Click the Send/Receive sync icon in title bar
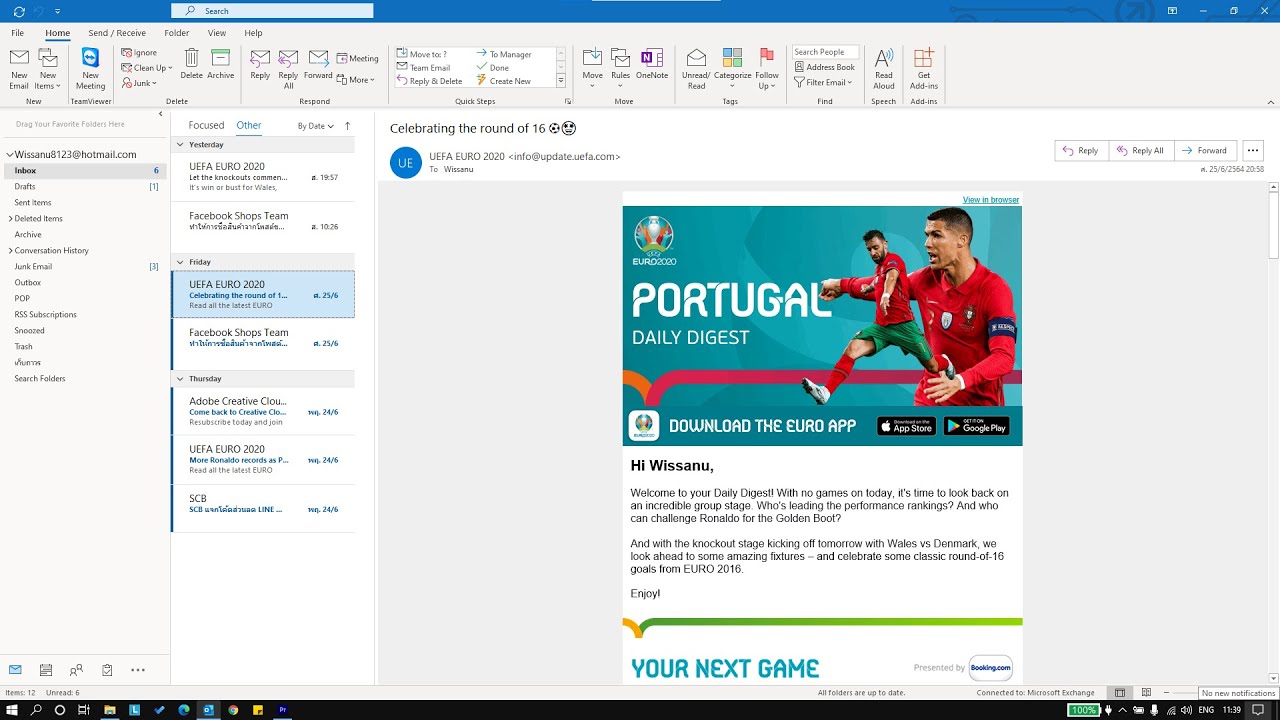The image size is (1280, 720). click(x=19, y=11)
